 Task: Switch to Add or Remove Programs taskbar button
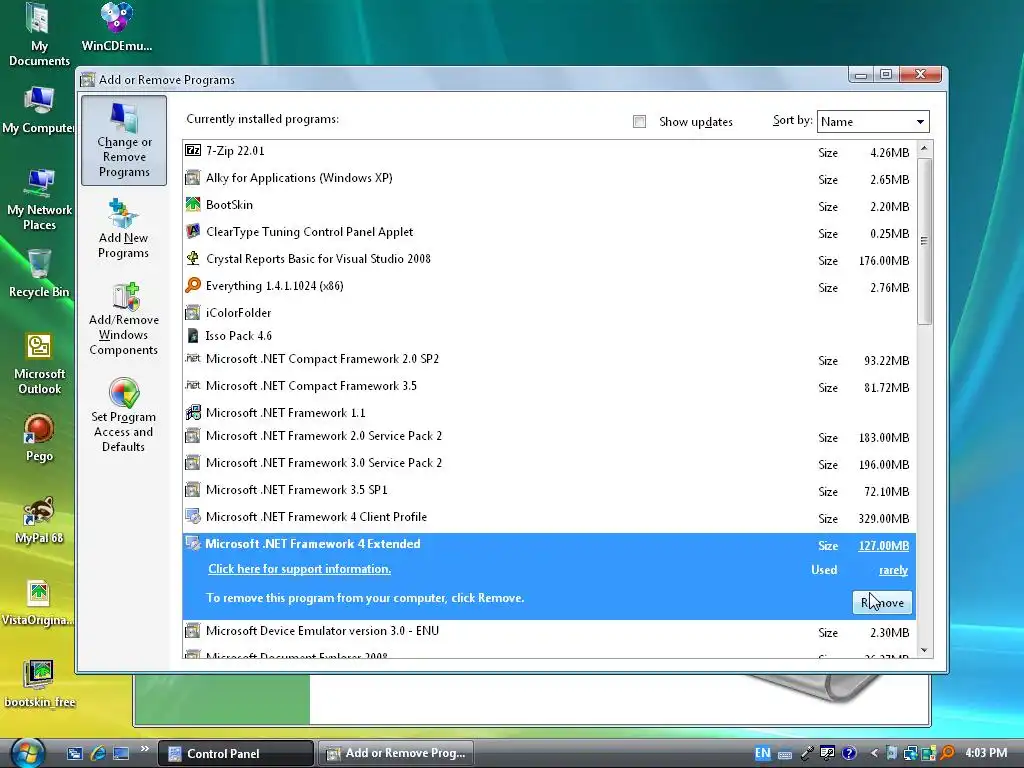pos(396,753)
